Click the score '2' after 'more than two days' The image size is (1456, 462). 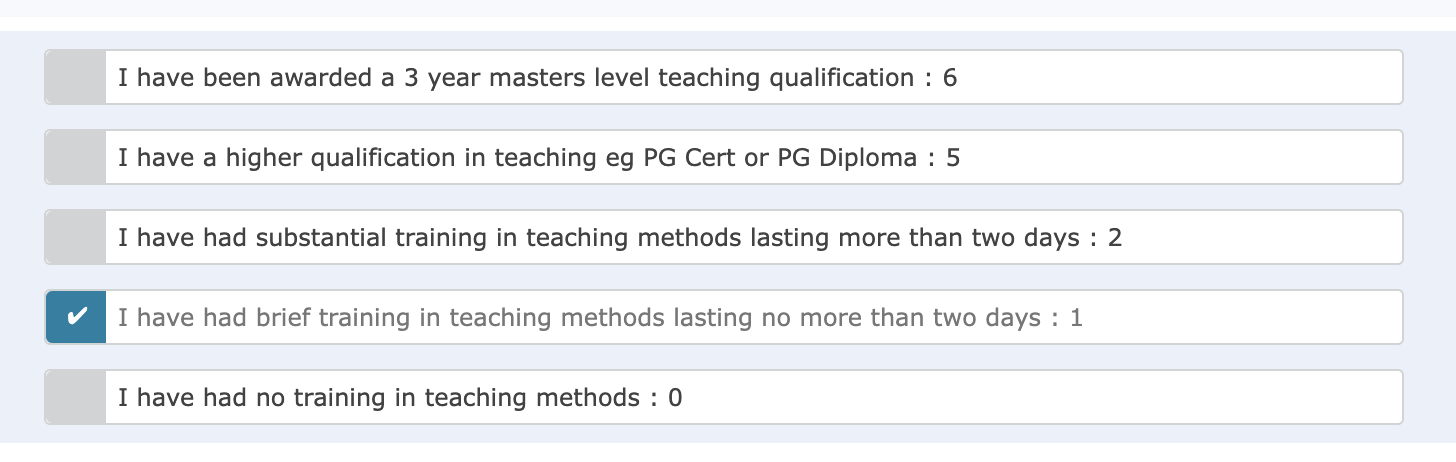(1115, 237)
